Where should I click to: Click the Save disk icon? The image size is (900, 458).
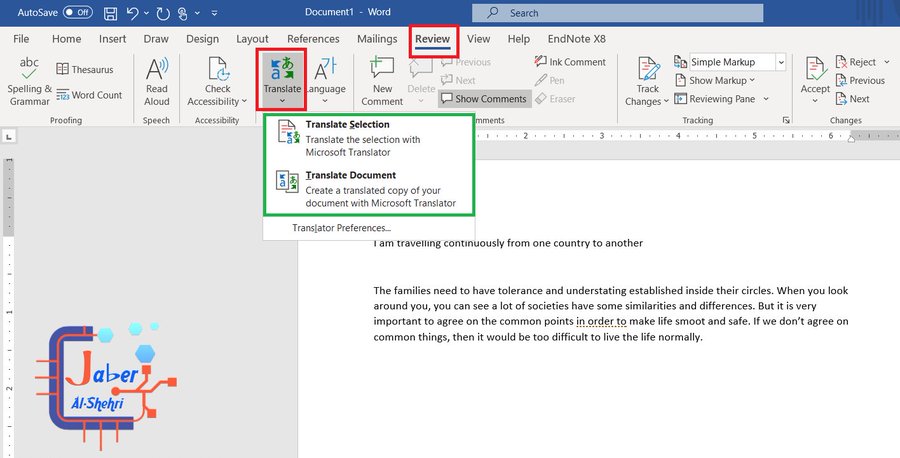pyautogui.click(x=111, y=13)
